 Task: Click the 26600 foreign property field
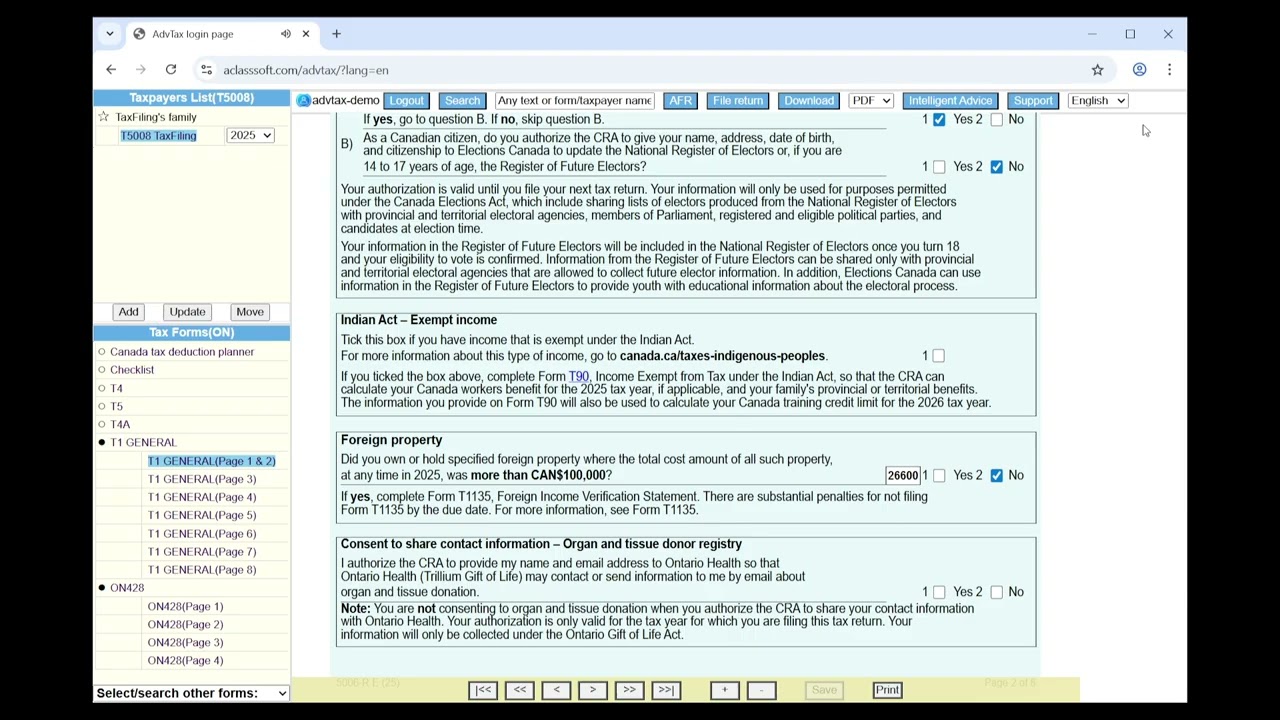pos(902,476)
